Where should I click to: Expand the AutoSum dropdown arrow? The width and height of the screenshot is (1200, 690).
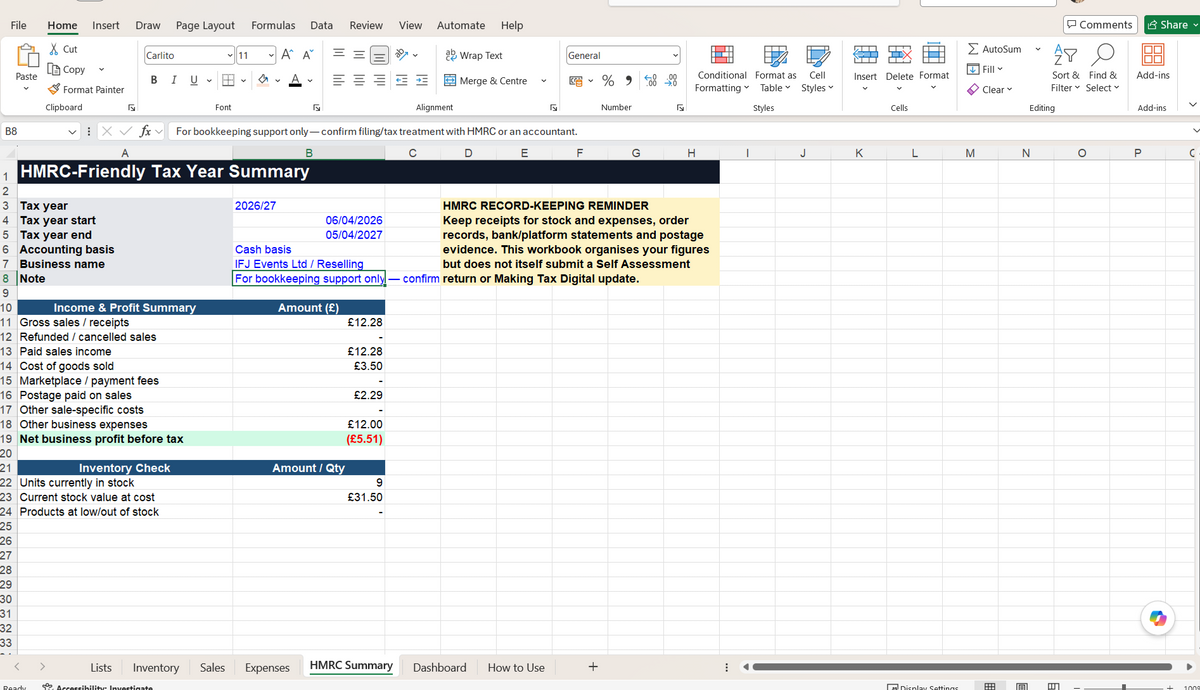coord(1037,48)
